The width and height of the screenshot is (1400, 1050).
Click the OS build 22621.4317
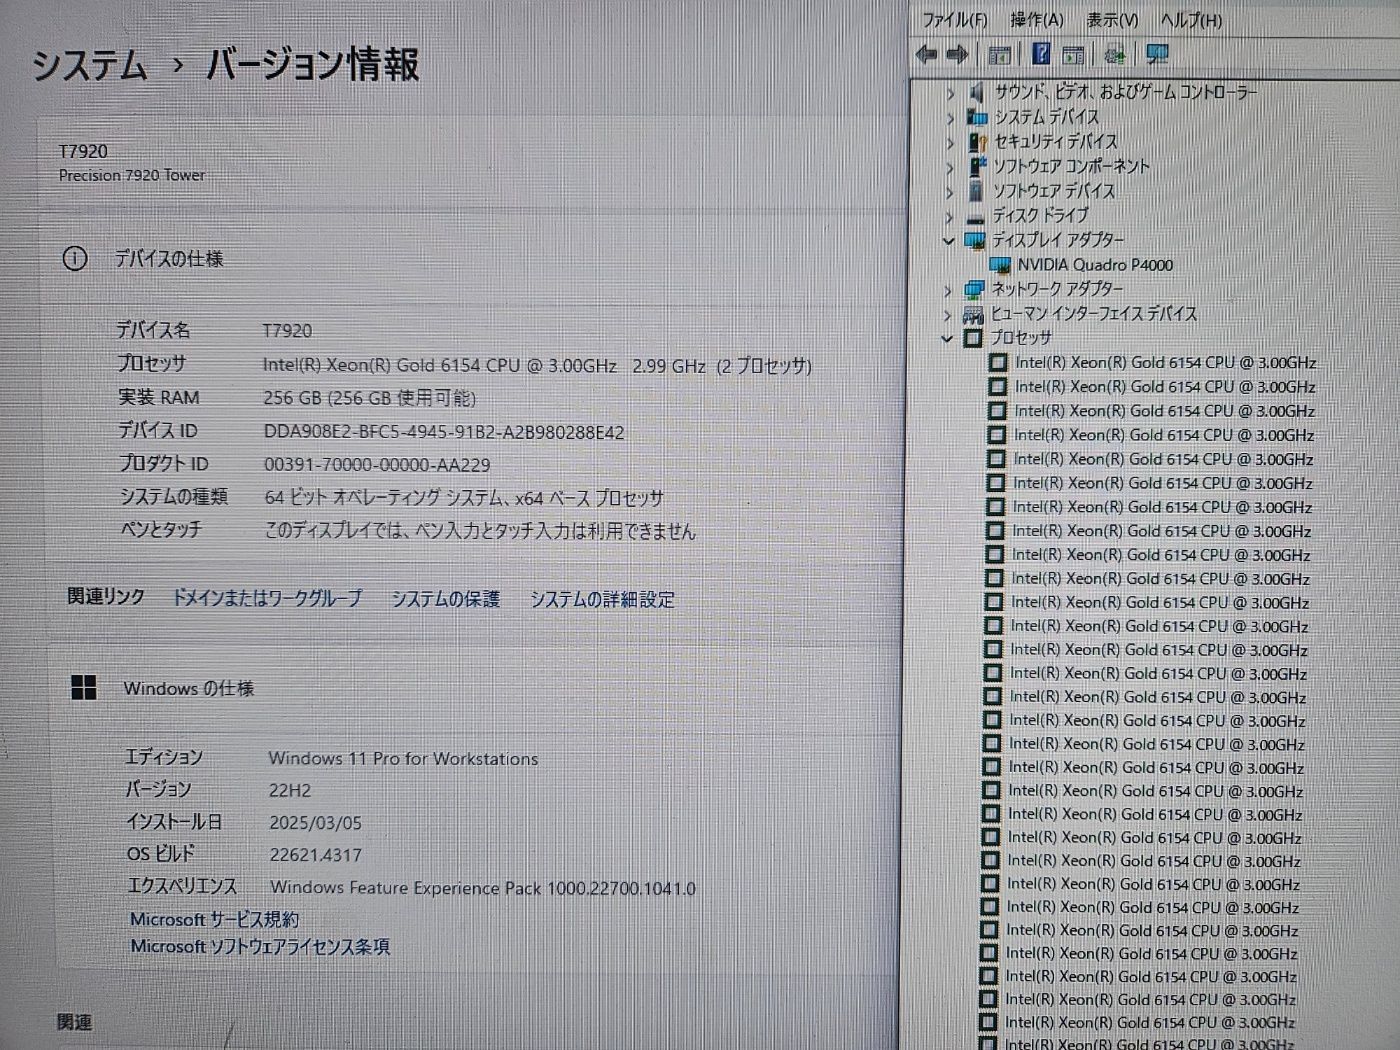[x=315, y=855]
